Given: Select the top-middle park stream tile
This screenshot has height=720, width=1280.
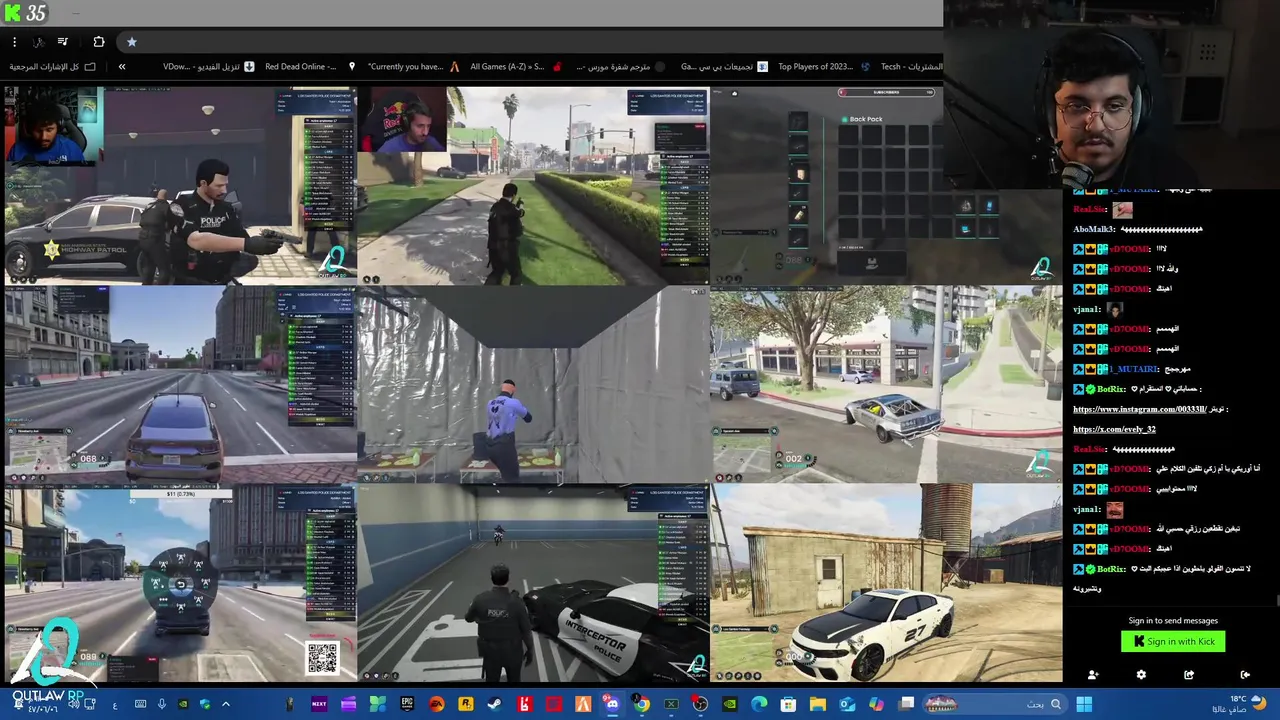Looking at the screenshot, I should pyautogui.click(x=533, y=186).
